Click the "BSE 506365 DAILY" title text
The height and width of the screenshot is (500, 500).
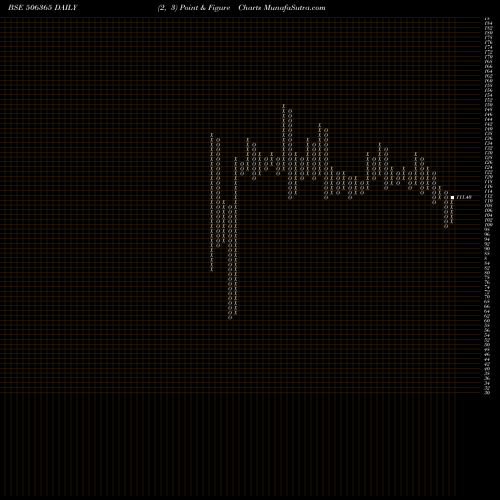pos(43,8)
